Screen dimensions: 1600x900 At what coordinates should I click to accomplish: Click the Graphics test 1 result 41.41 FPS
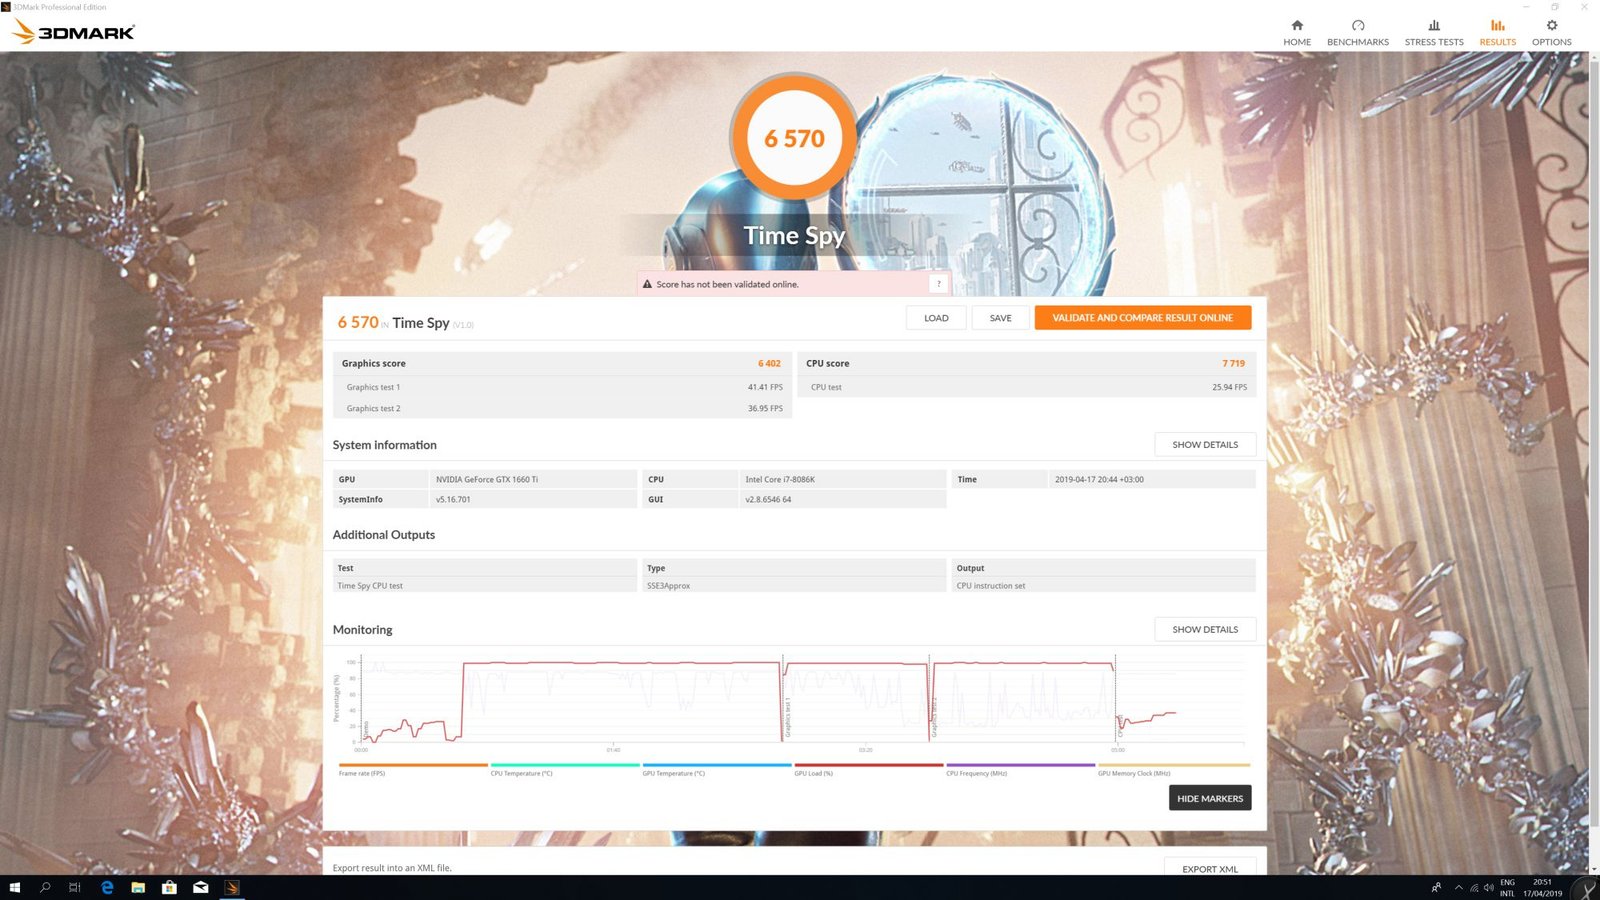coord(765,387)
